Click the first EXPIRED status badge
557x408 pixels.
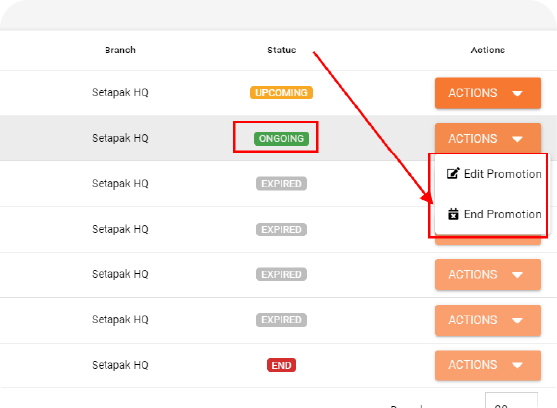(x=281, y=184)
